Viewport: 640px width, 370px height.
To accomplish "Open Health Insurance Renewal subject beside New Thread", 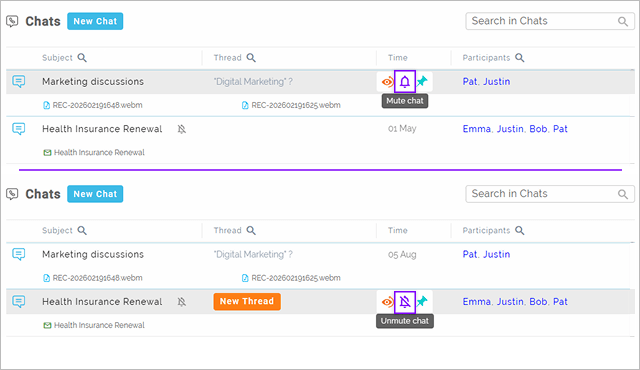I will 102,301.
